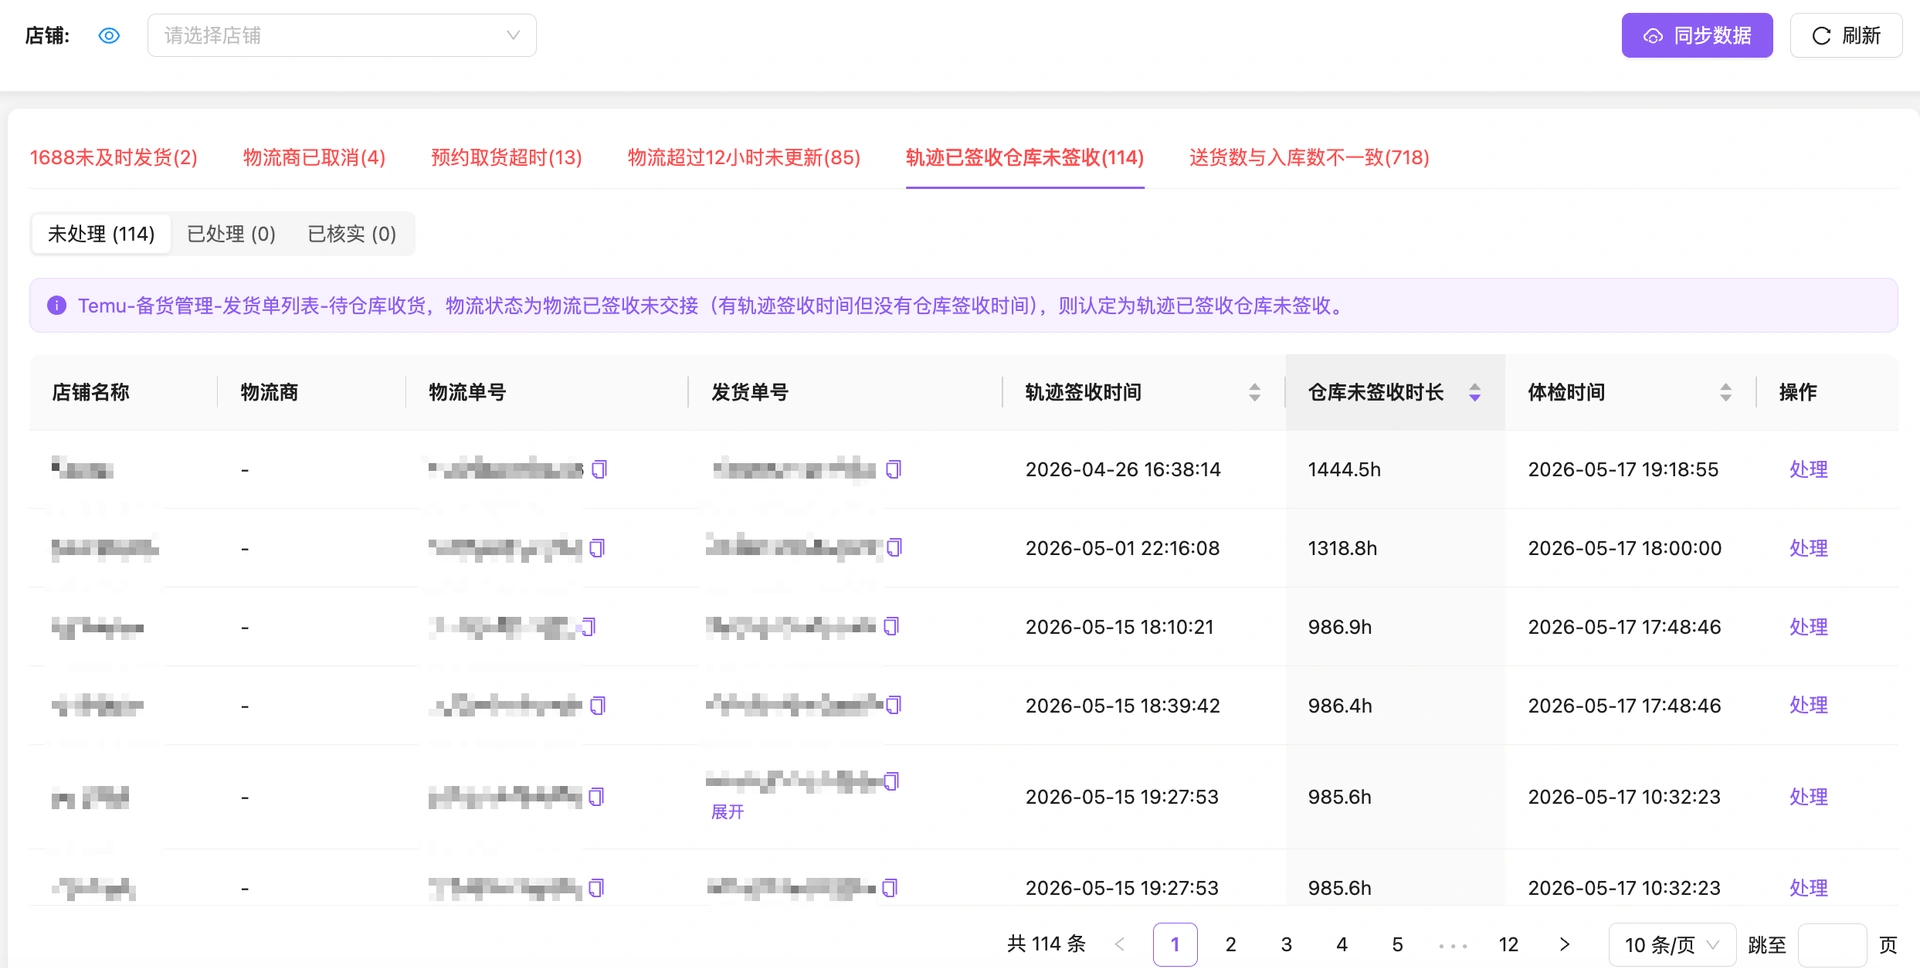This screenshot has height=968, width=1920.
Task: Expand shipment numbers with 展开 link
Action: (727, 812)
